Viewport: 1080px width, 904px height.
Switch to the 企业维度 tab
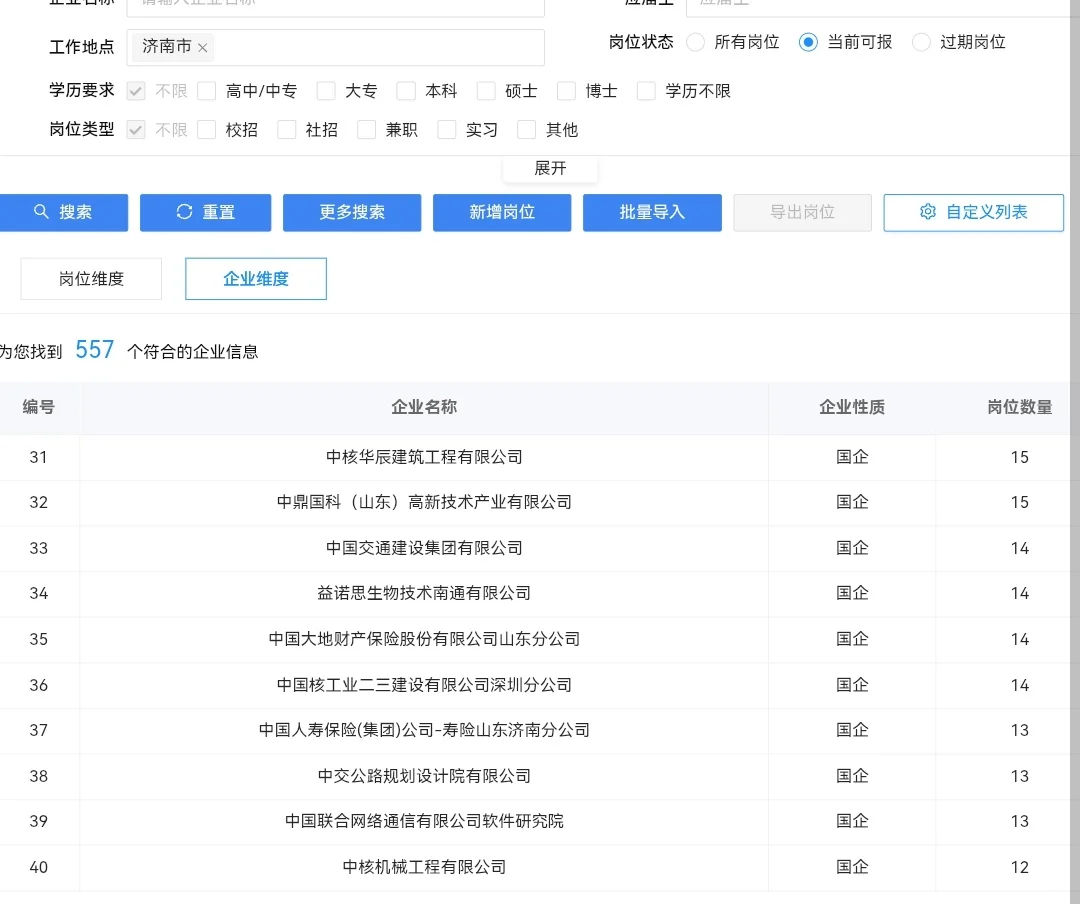pos(256,279)
